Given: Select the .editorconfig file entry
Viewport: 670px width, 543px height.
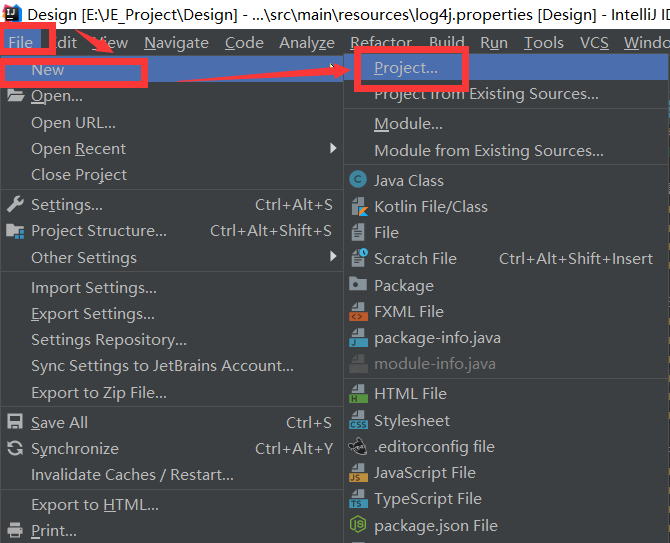Looking at the screenshot, I should (x=434, y=447).
